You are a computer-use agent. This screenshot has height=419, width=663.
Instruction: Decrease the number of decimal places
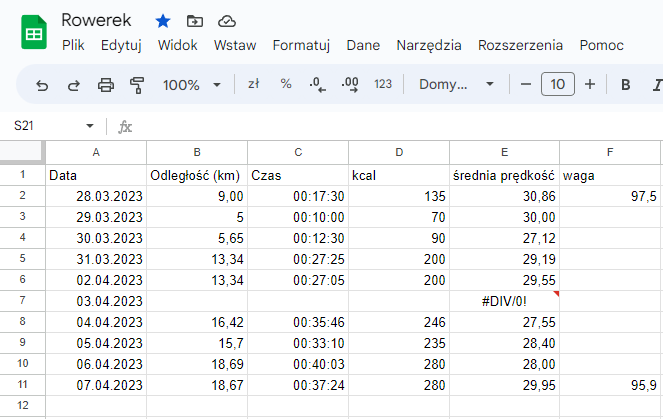[x=318, y=85]
